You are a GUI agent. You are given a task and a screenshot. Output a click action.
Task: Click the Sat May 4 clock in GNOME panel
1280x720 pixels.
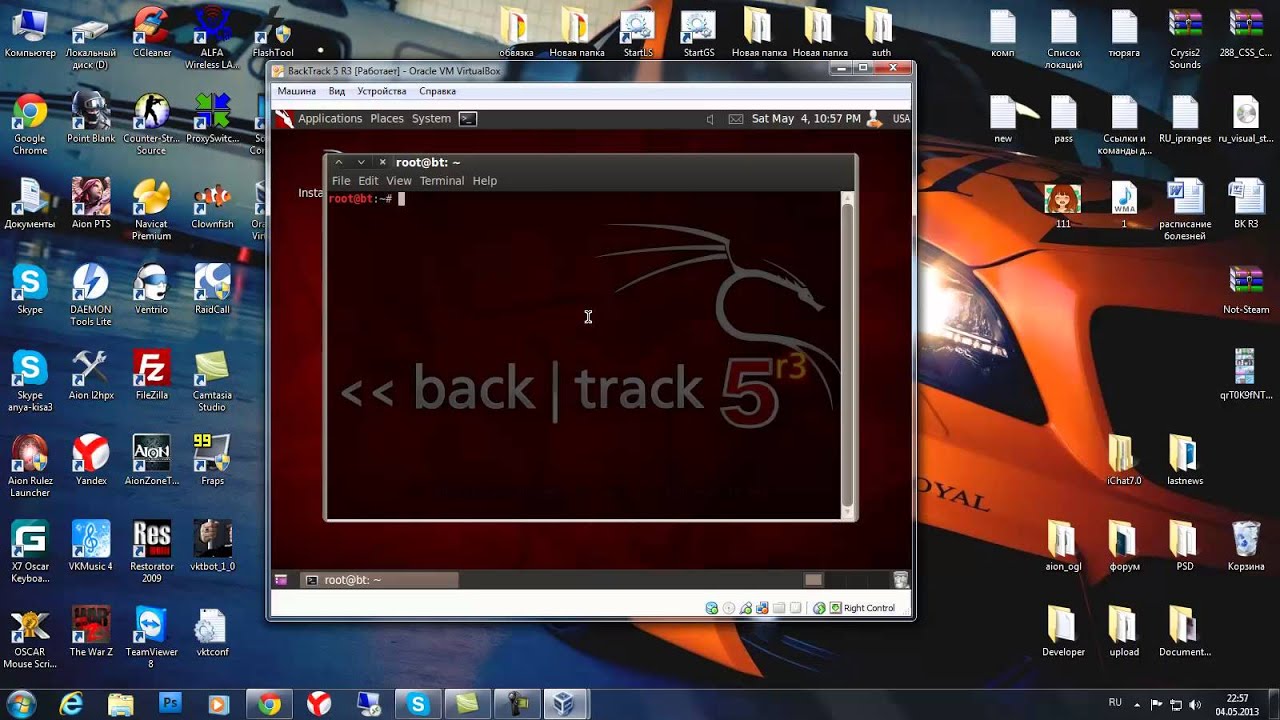coord(806,118)
